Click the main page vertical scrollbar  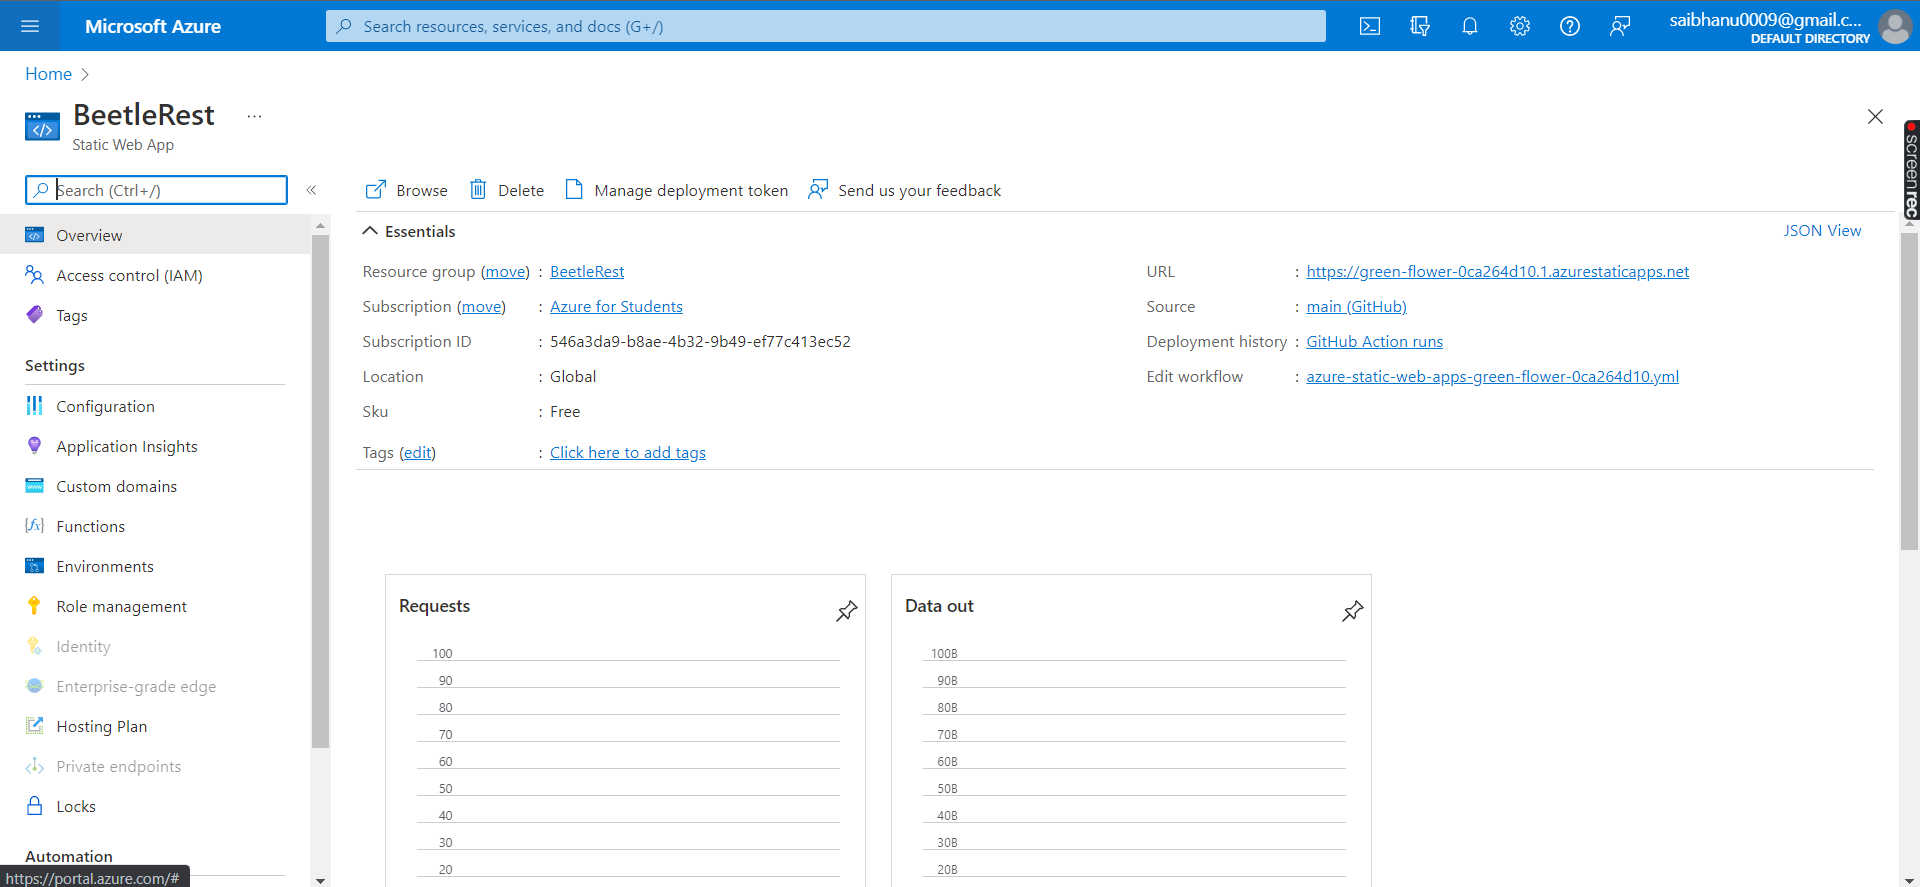(1909, 390)
